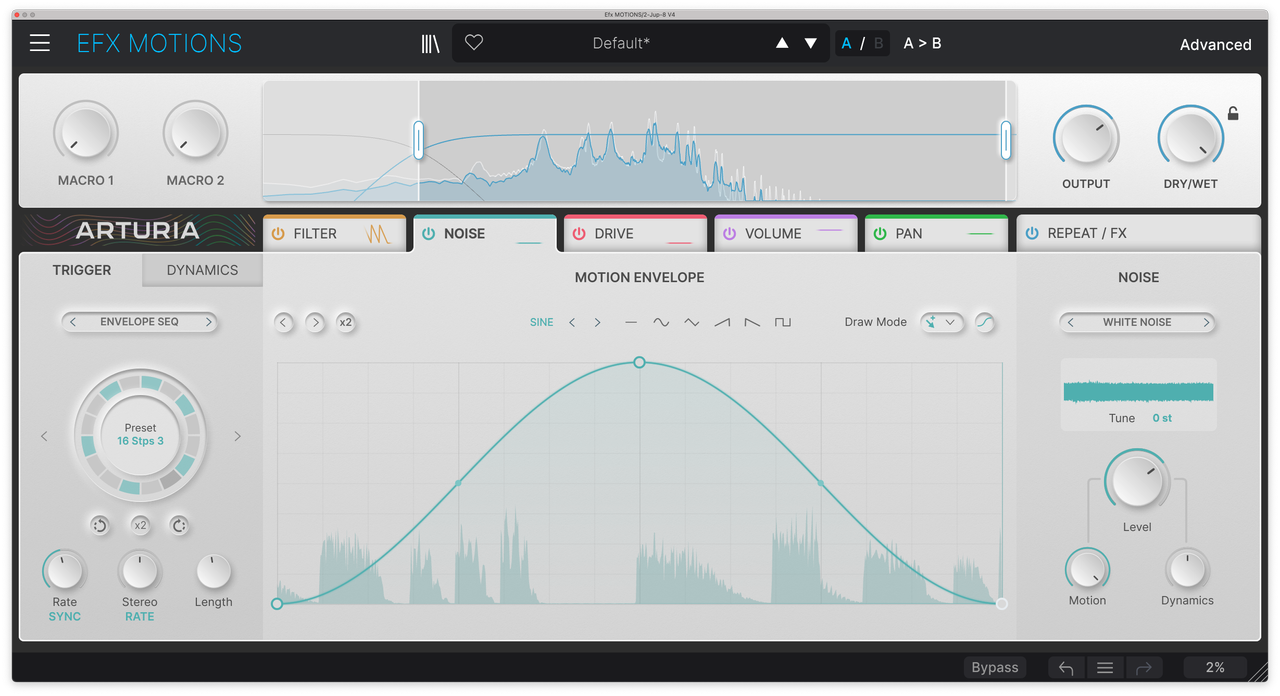Viewport: 1280px width, 696px height.
Task: Double the sequencer steps with x2 button
Action: (140, 525)
